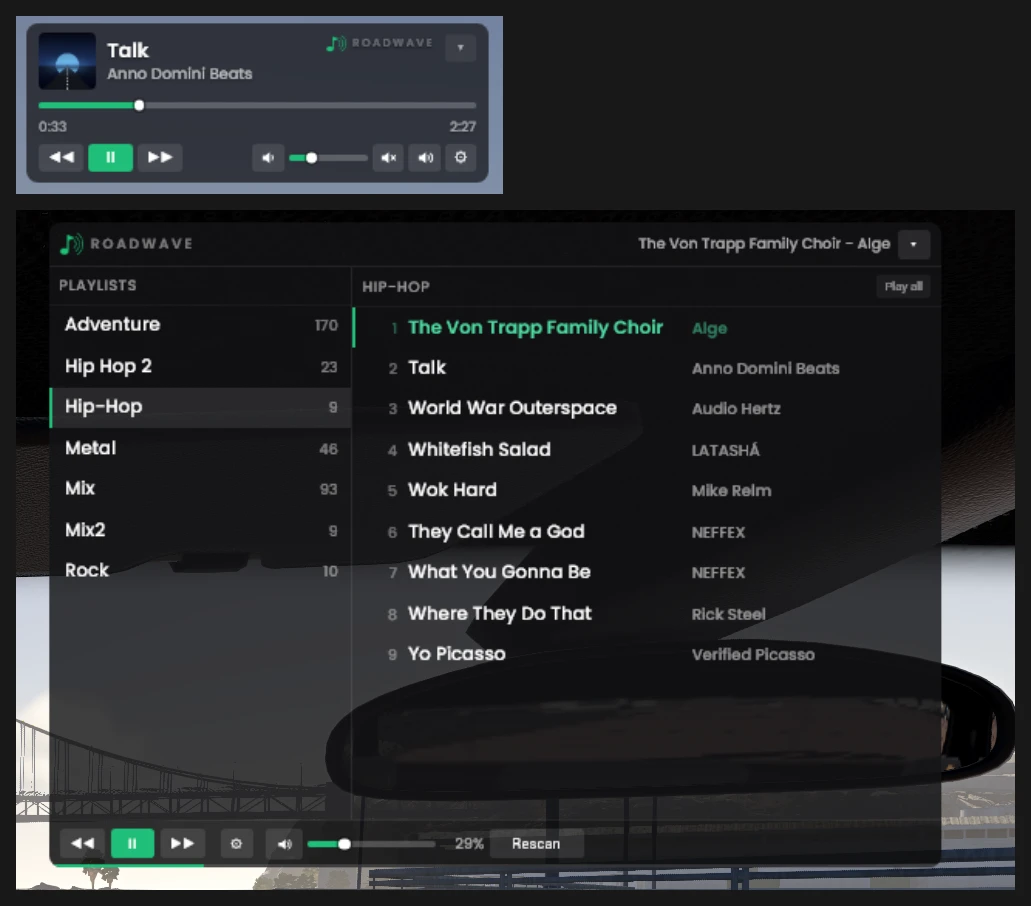This screenshot has width=1031, height=906.
Task: Play track World War Outerspace
Action: (647, 409)
